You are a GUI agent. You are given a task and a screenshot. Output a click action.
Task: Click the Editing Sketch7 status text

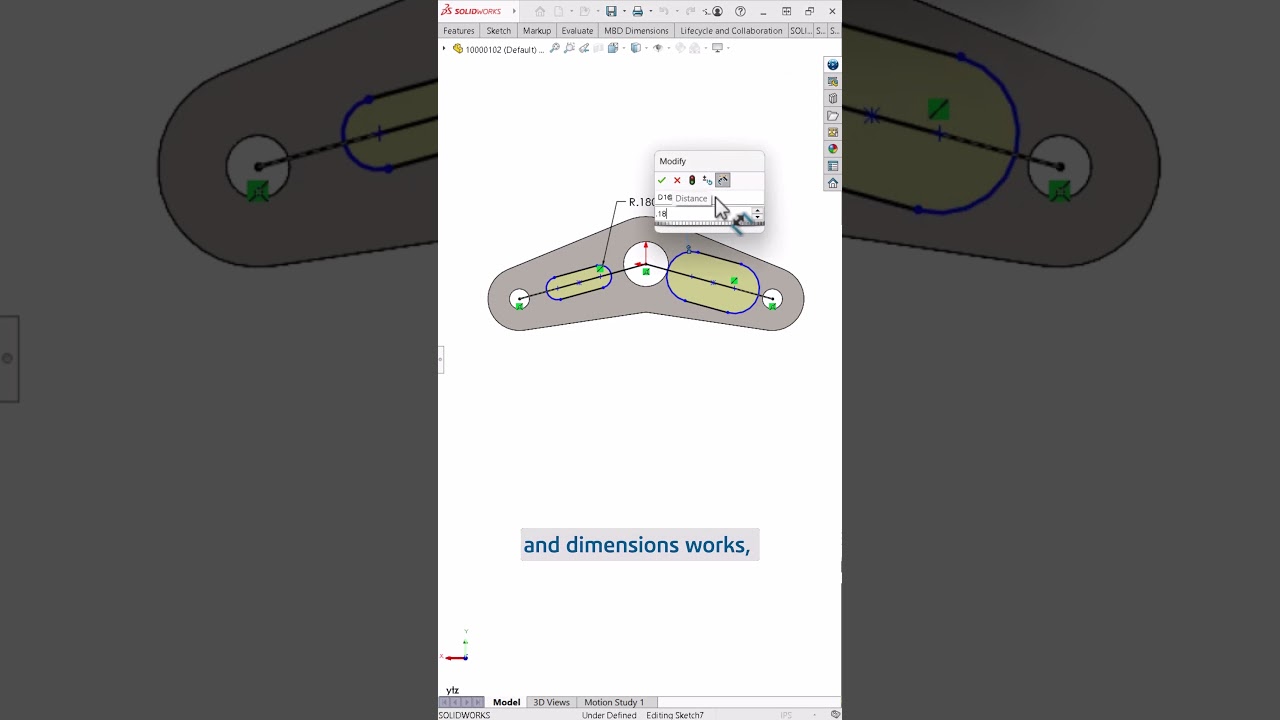tap(675, 715)
